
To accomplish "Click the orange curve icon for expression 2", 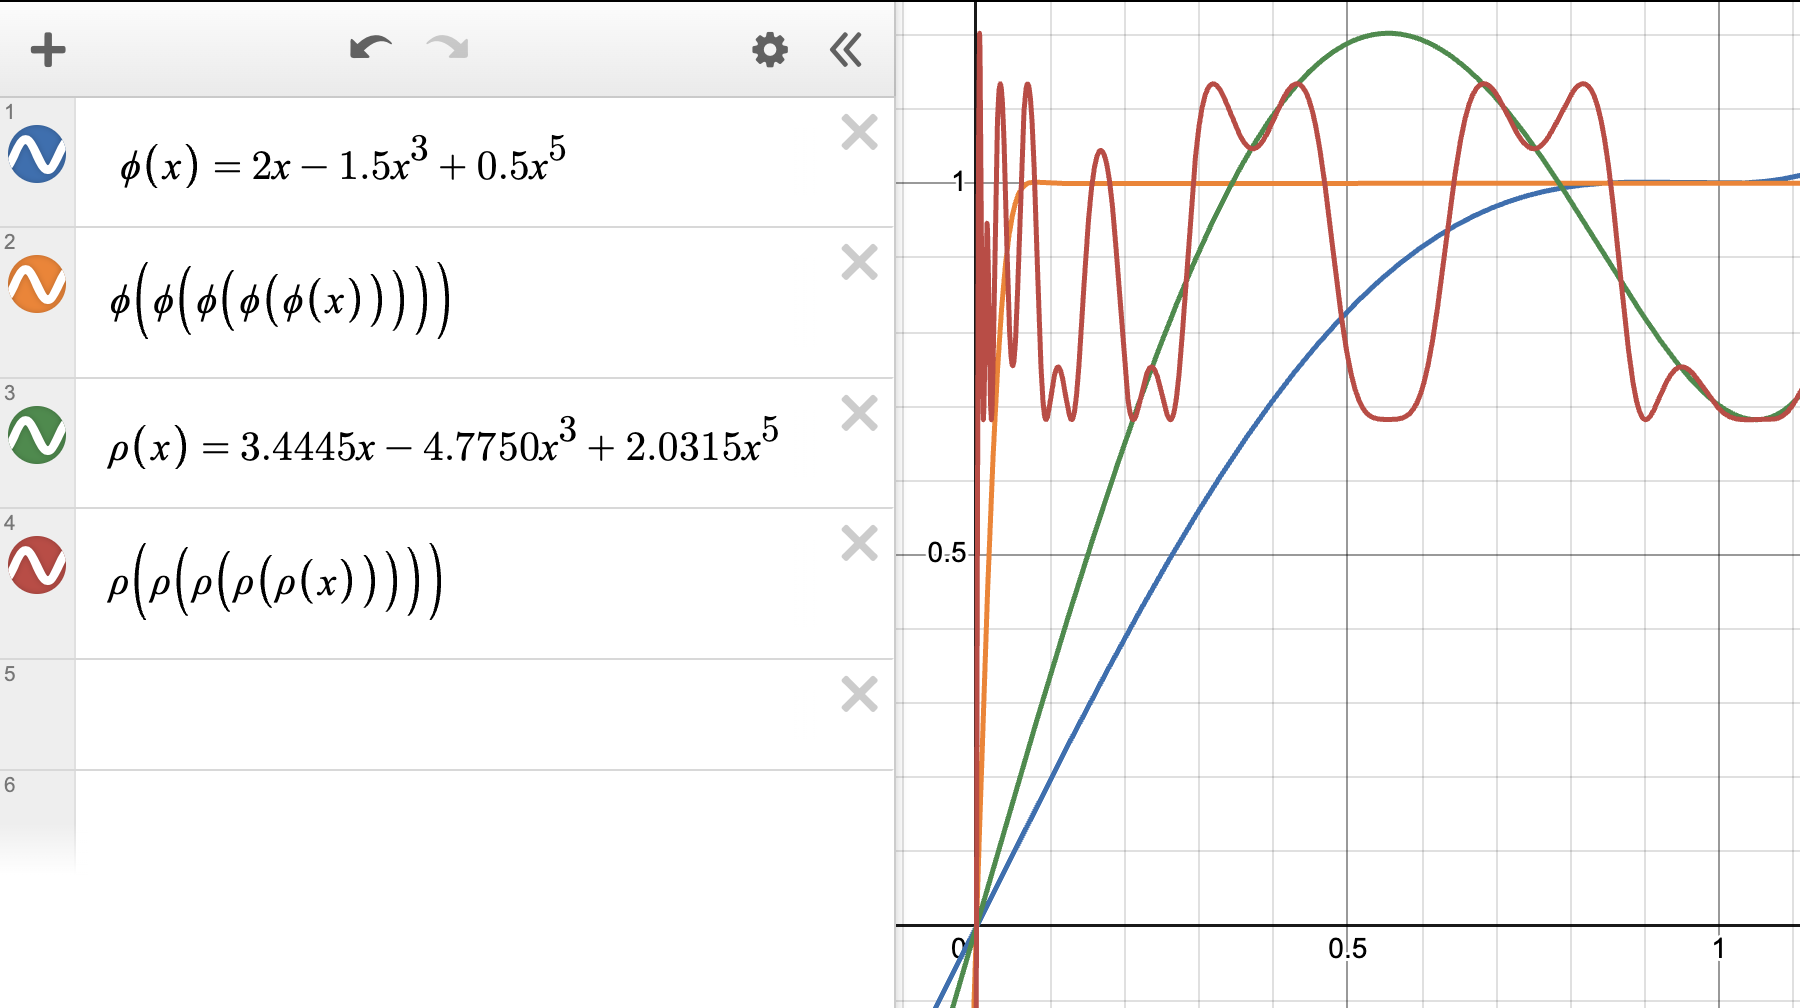I will [x=37, y=290].
